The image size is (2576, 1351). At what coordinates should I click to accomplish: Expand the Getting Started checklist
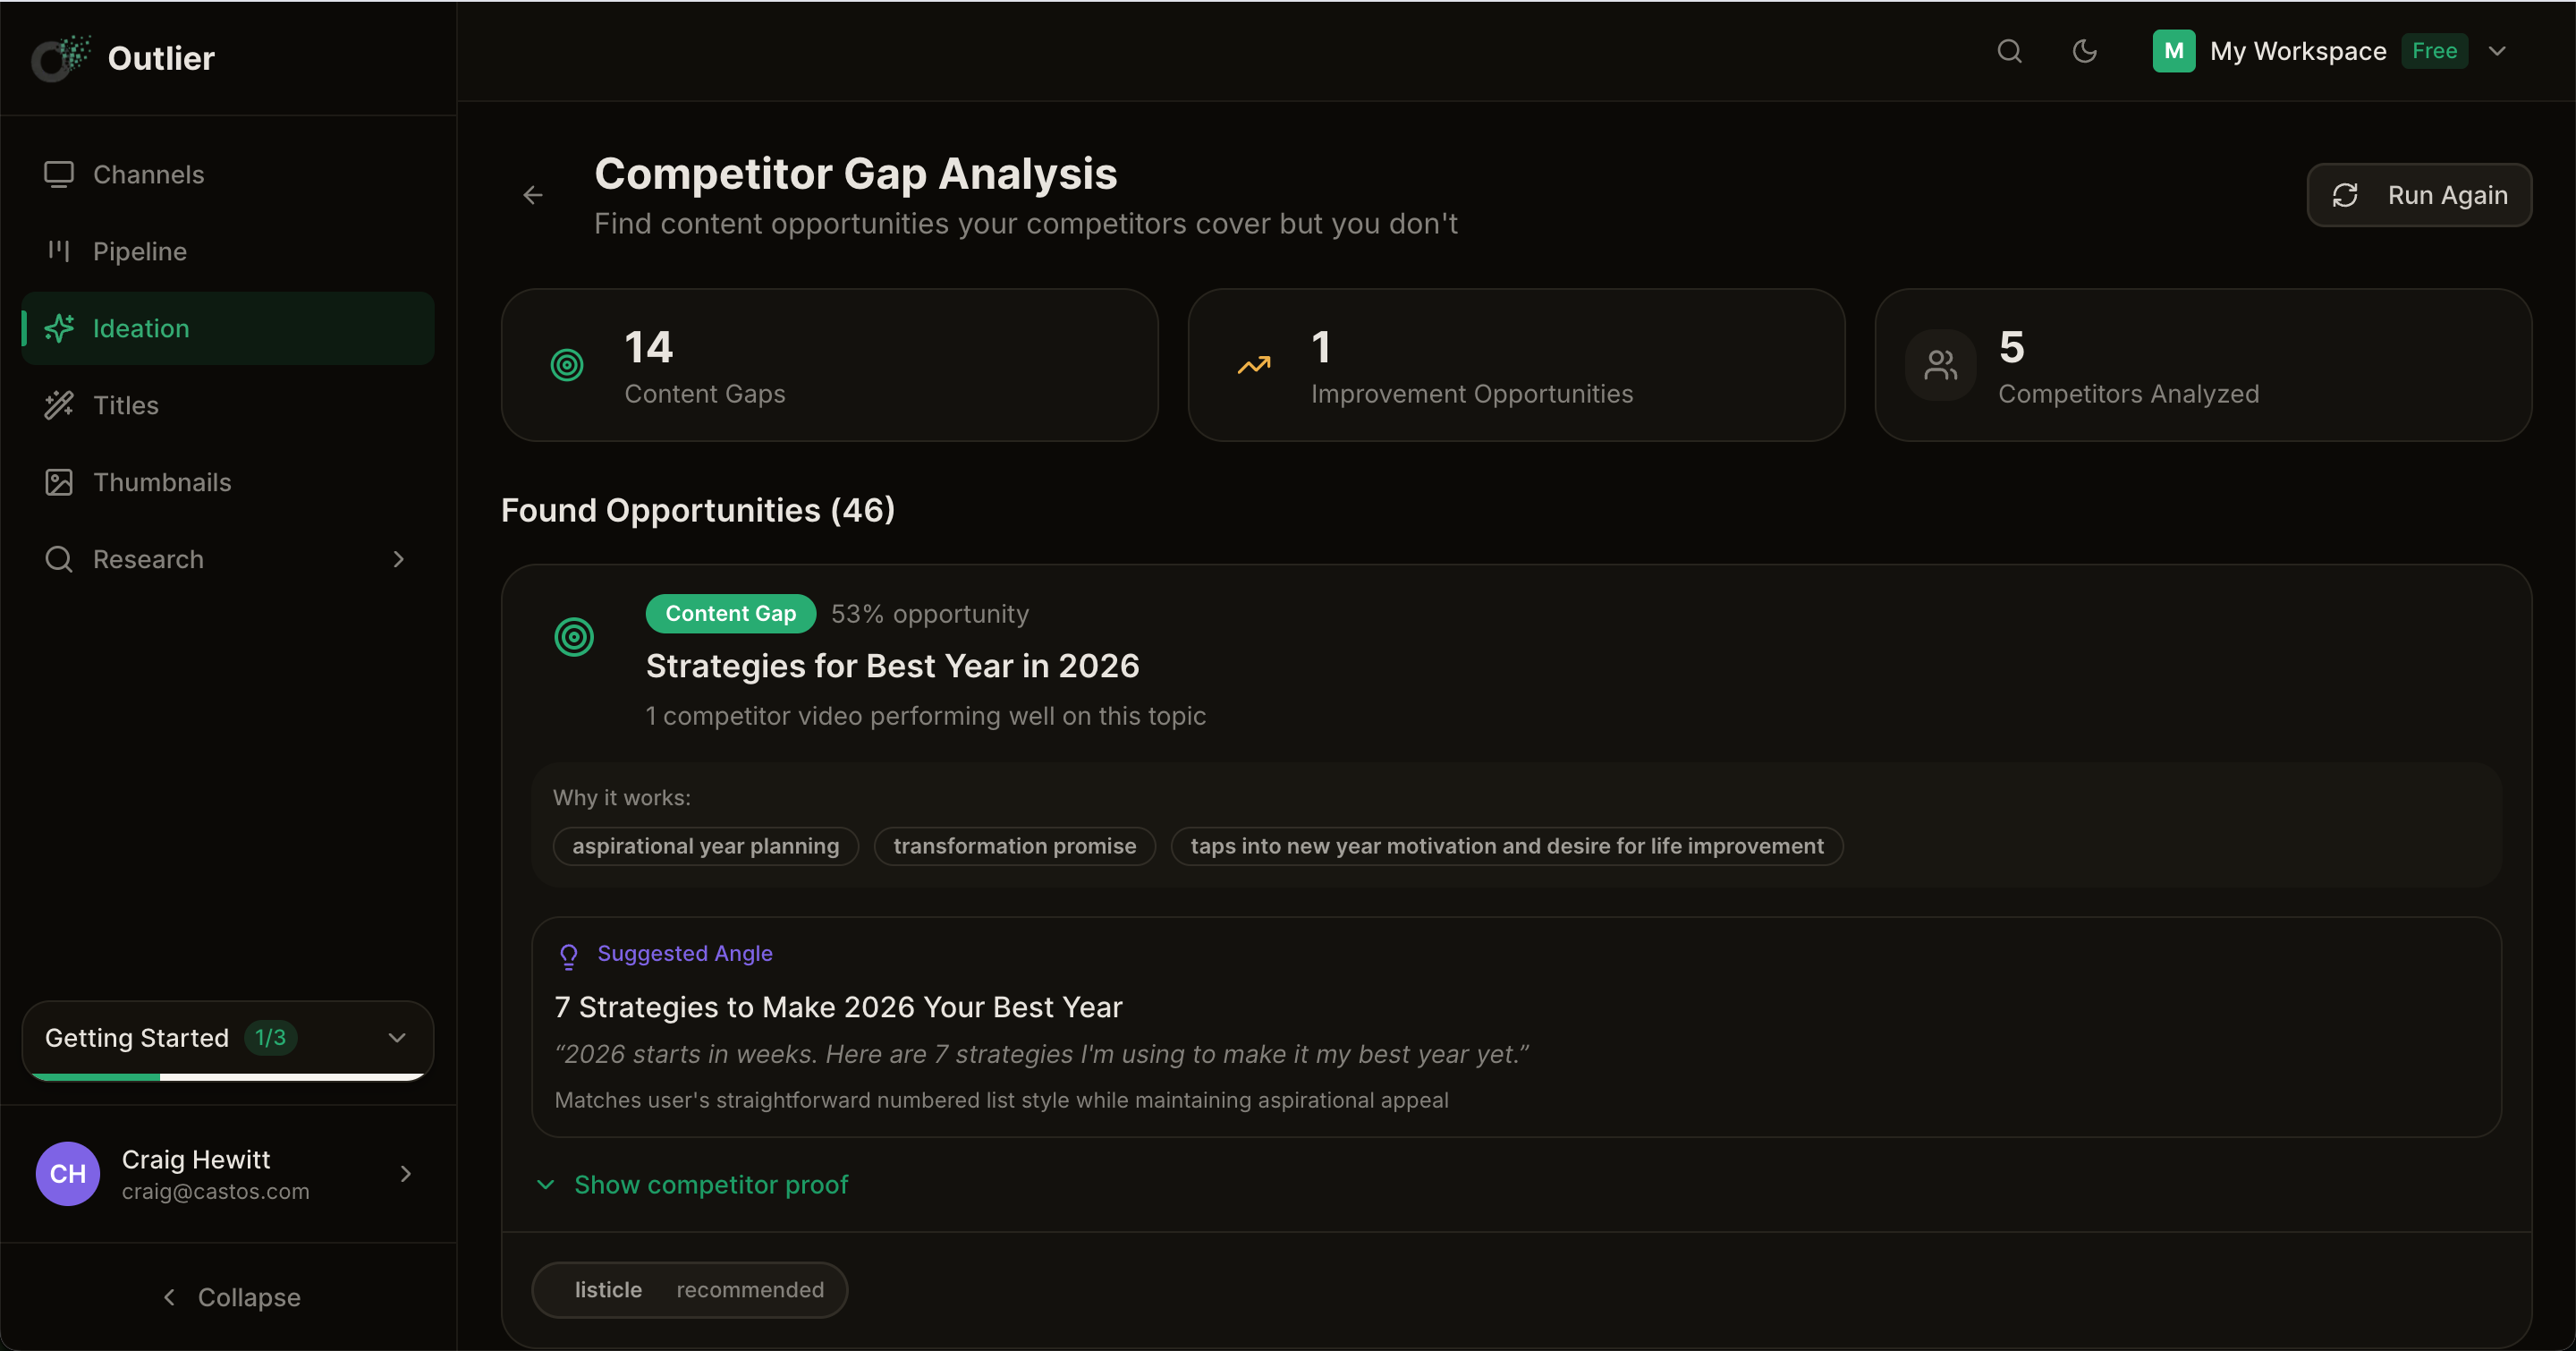[396, 1038]
